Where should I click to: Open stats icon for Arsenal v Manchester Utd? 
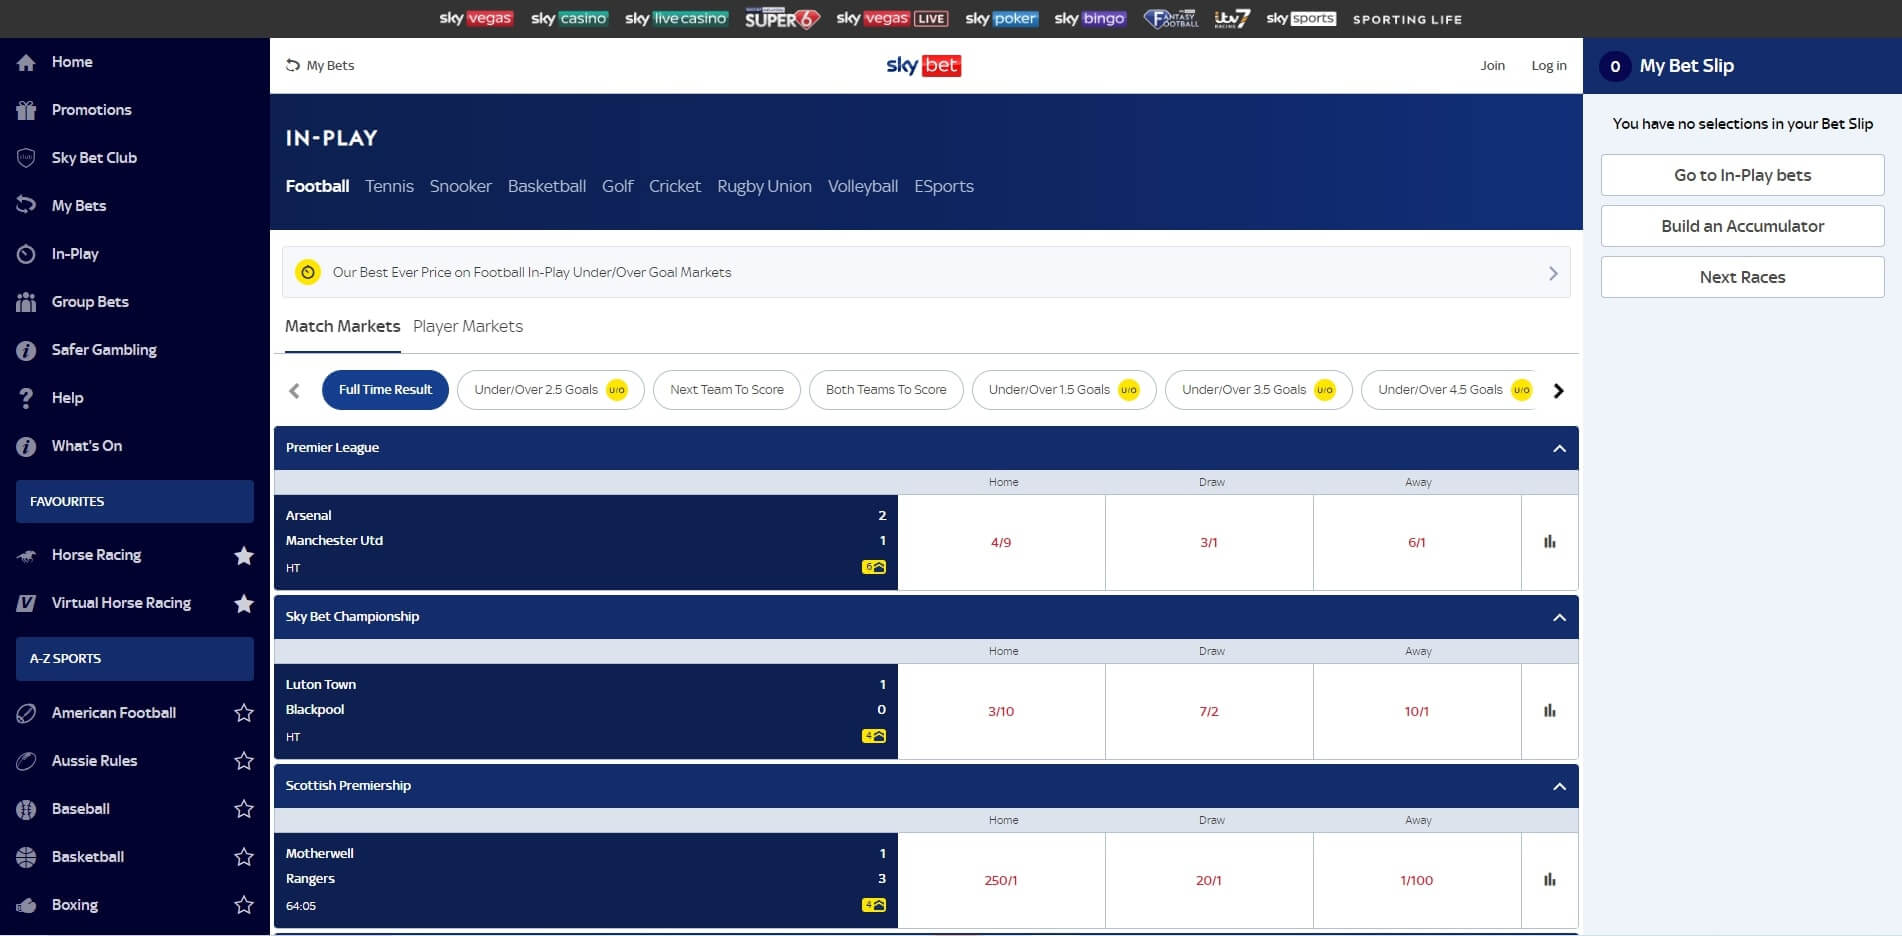(x=1549, y=542)
